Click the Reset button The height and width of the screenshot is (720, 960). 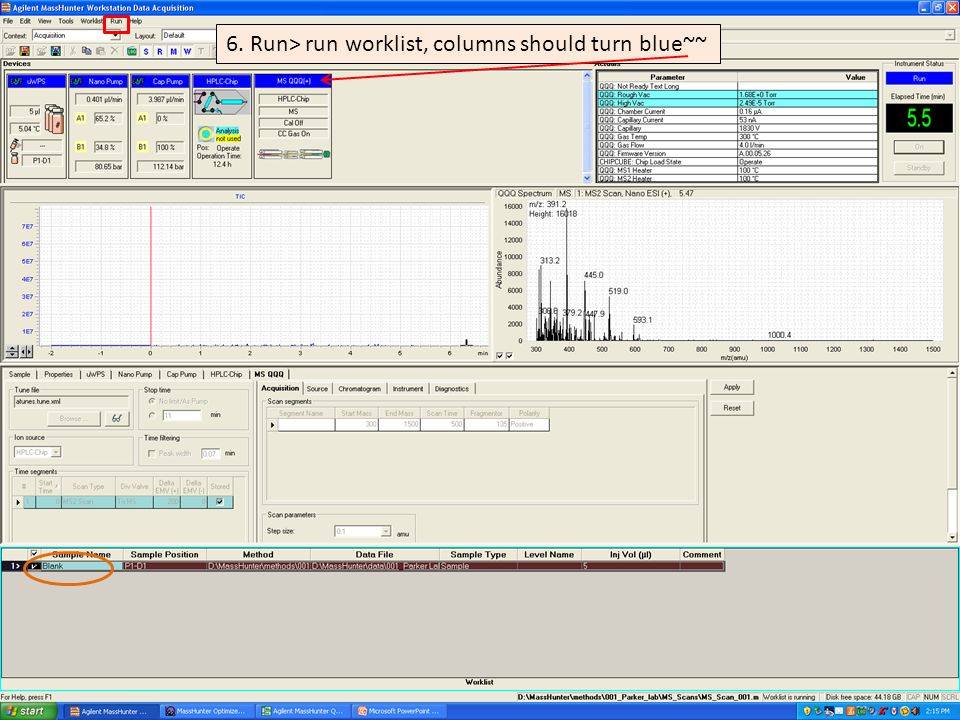pyautogui.click(x=732, y=408)
